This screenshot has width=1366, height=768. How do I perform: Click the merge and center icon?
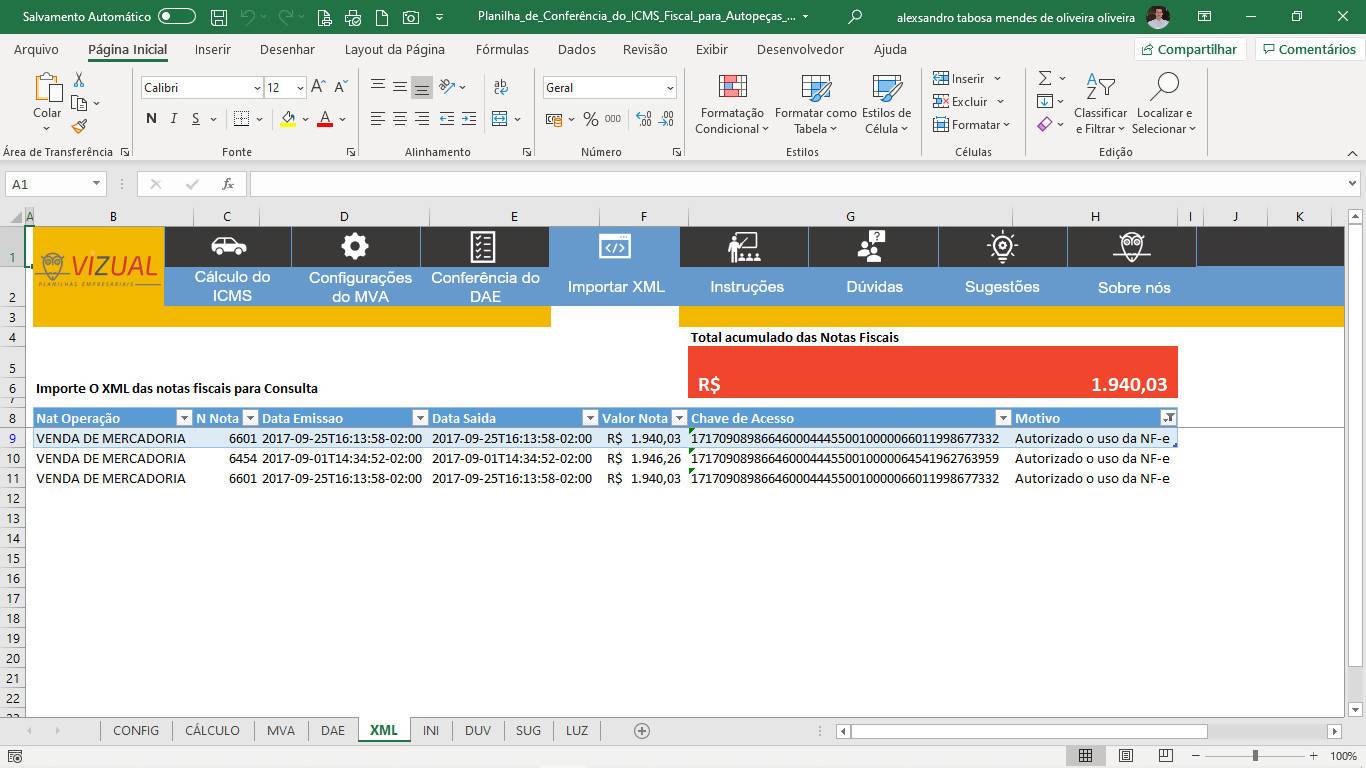pyautogui.click(x=500, y=118)
